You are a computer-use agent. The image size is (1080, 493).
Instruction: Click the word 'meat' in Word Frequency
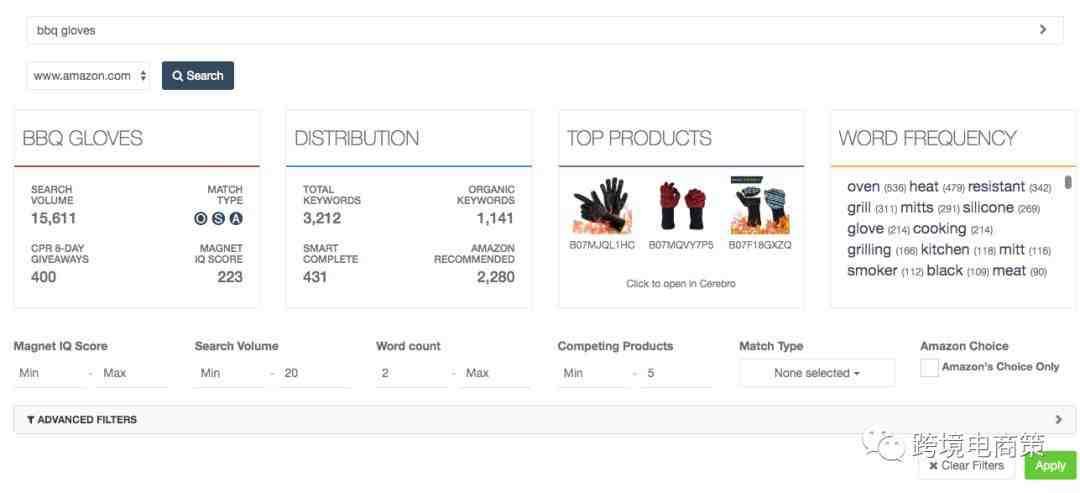1009,271
